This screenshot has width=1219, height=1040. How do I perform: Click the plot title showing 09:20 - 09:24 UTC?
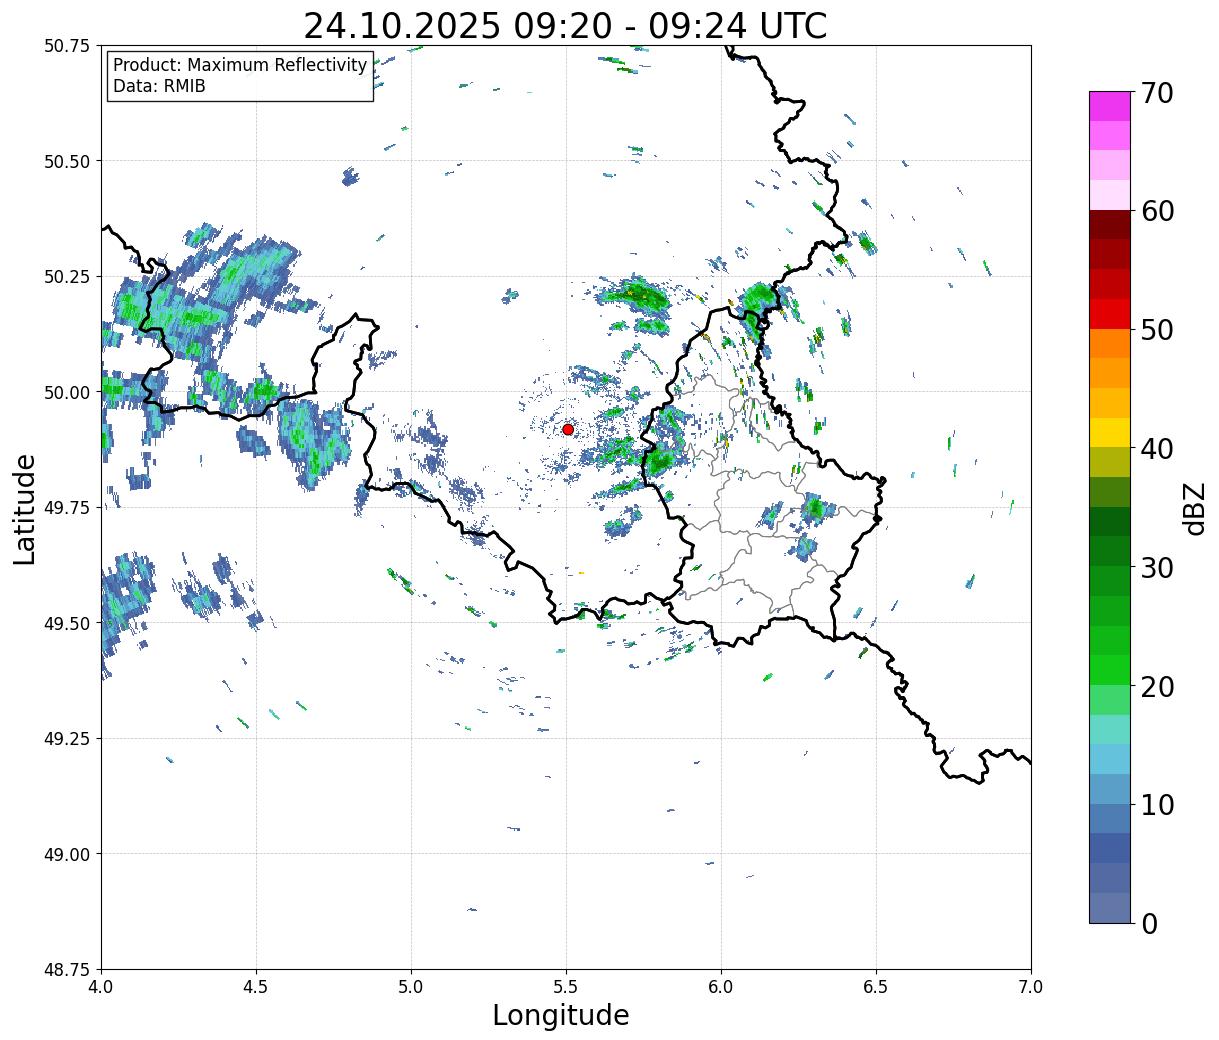[565, 25]
